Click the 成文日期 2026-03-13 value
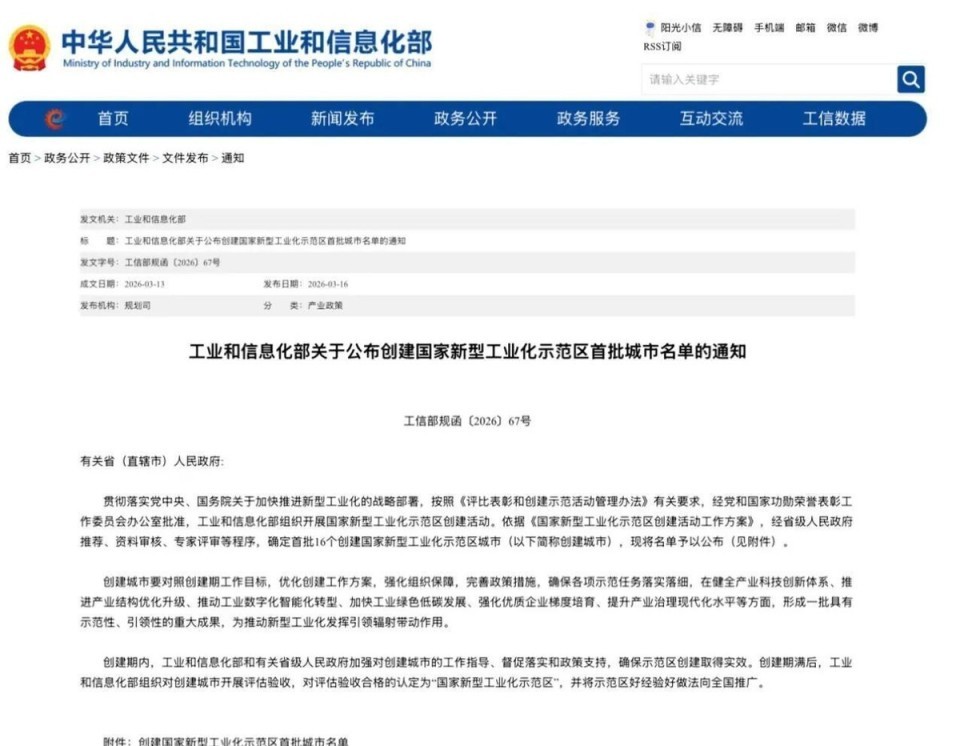Screen dimensions: 960x746 click(144, 284)
